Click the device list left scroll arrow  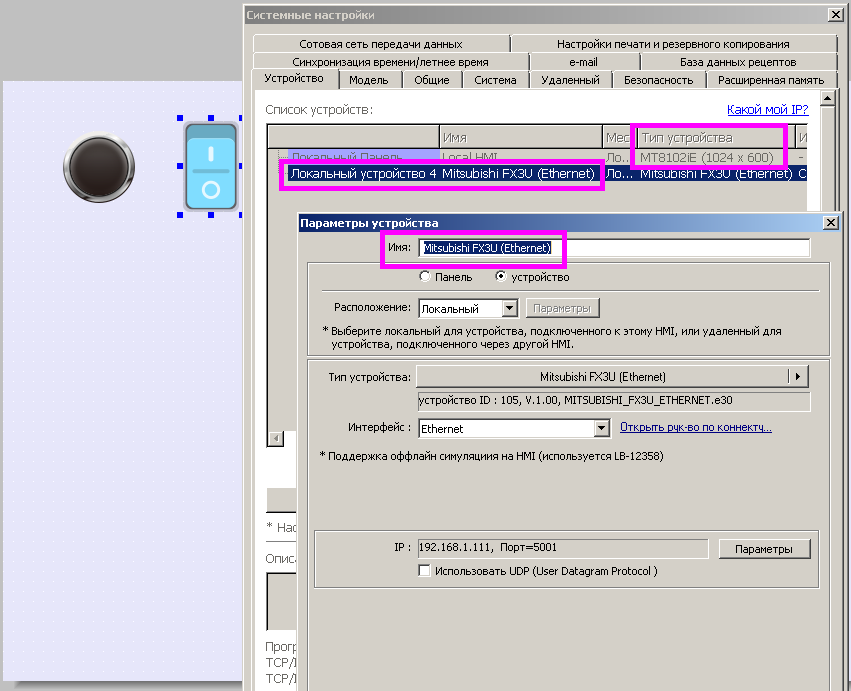tap(276, 438)
